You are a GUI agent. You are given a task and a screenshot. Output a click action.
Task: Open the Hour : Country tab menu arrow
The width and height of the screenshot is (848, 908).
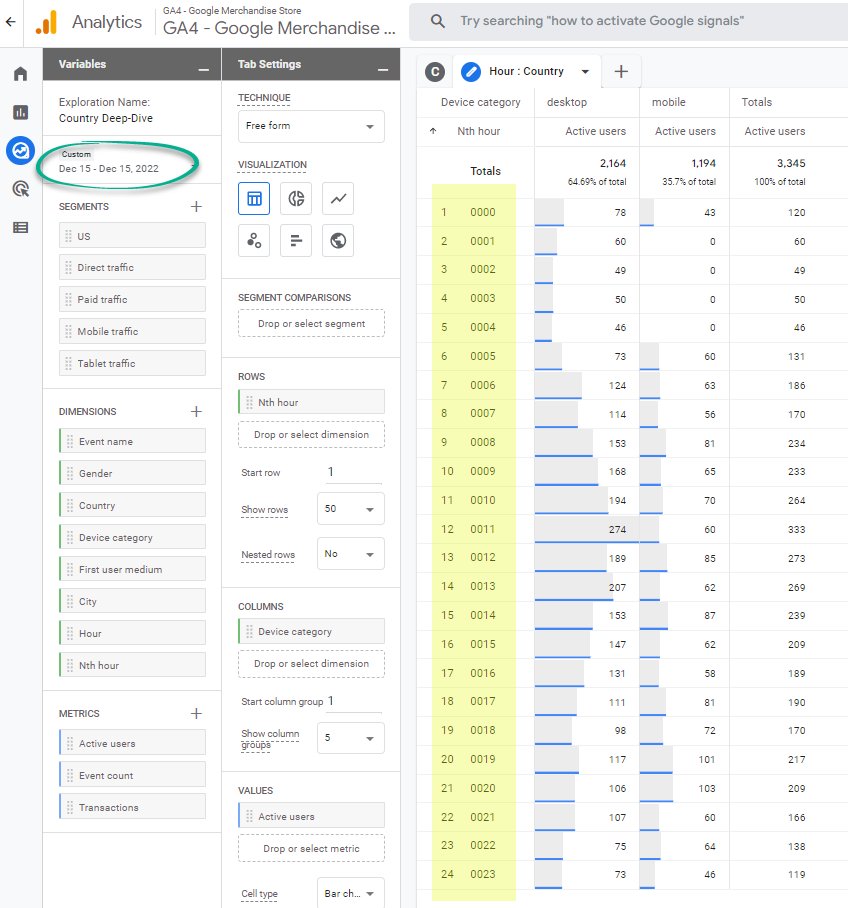586,72
